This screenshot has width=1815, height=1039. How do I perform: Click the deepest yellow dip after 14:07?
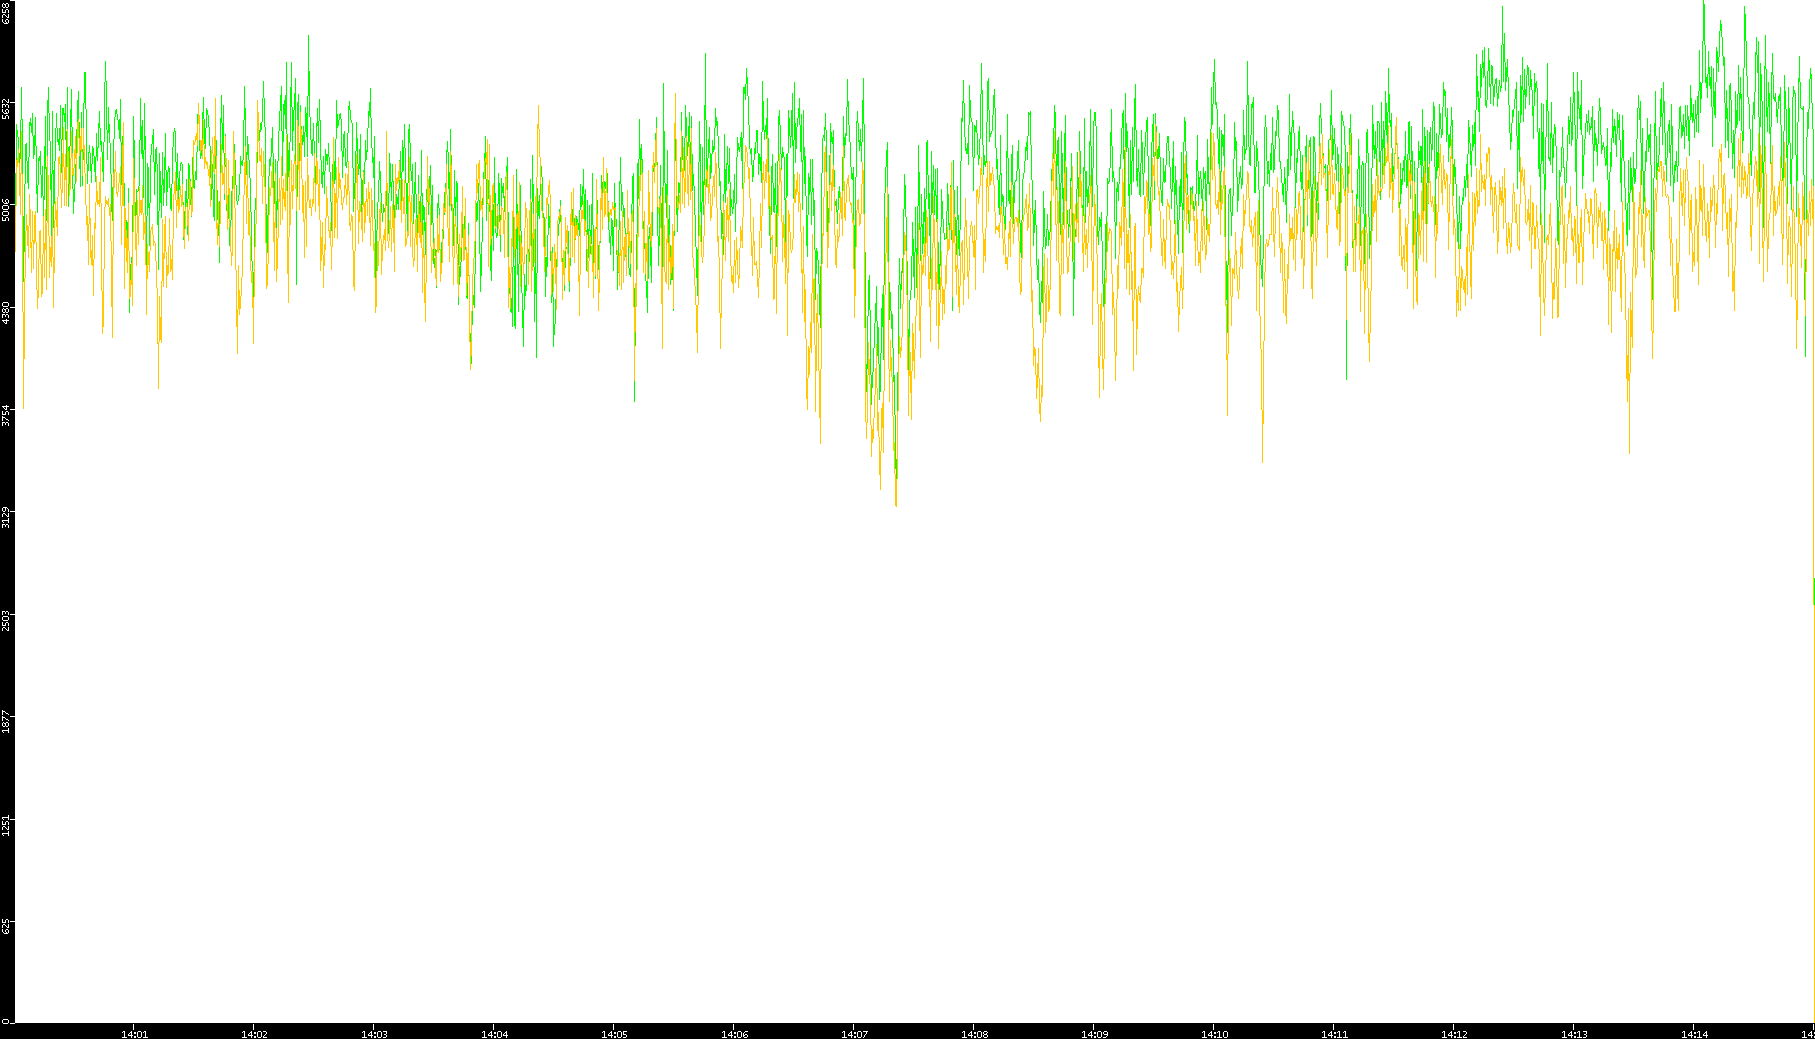[x=896, y=503]
